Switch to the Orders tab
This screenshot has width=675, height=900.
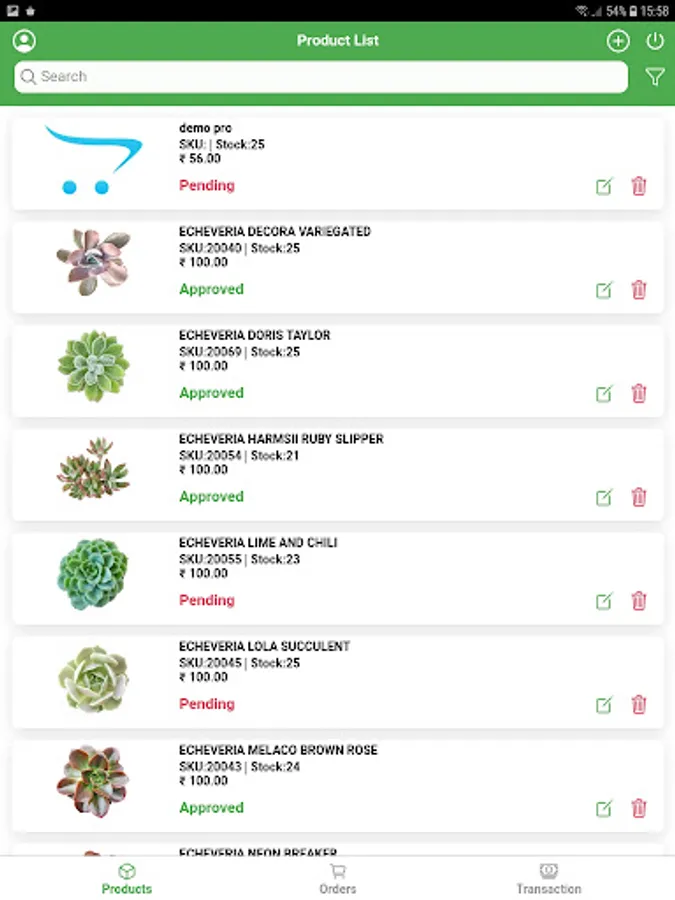point(338,878)
